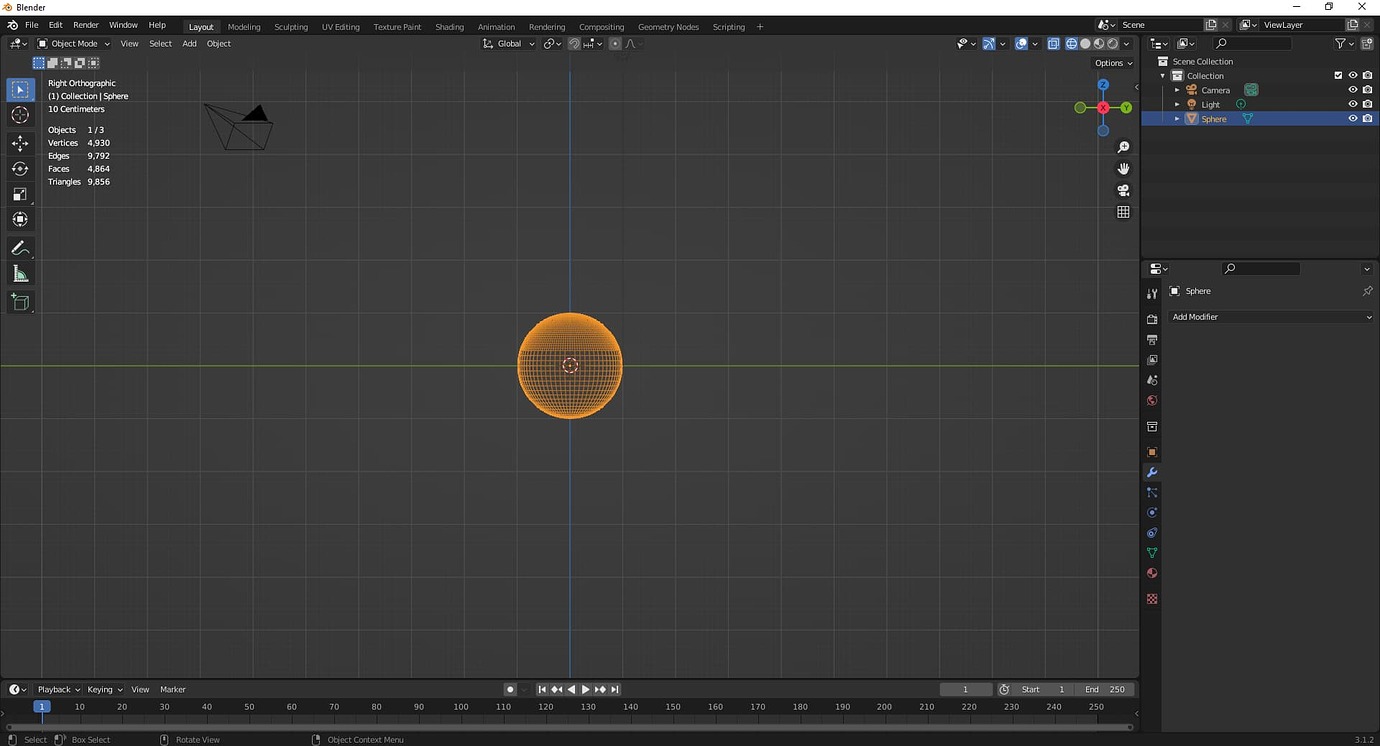The image size is (1380, 746).
Task: Pick the Scale tool
Action: point(20,192)
